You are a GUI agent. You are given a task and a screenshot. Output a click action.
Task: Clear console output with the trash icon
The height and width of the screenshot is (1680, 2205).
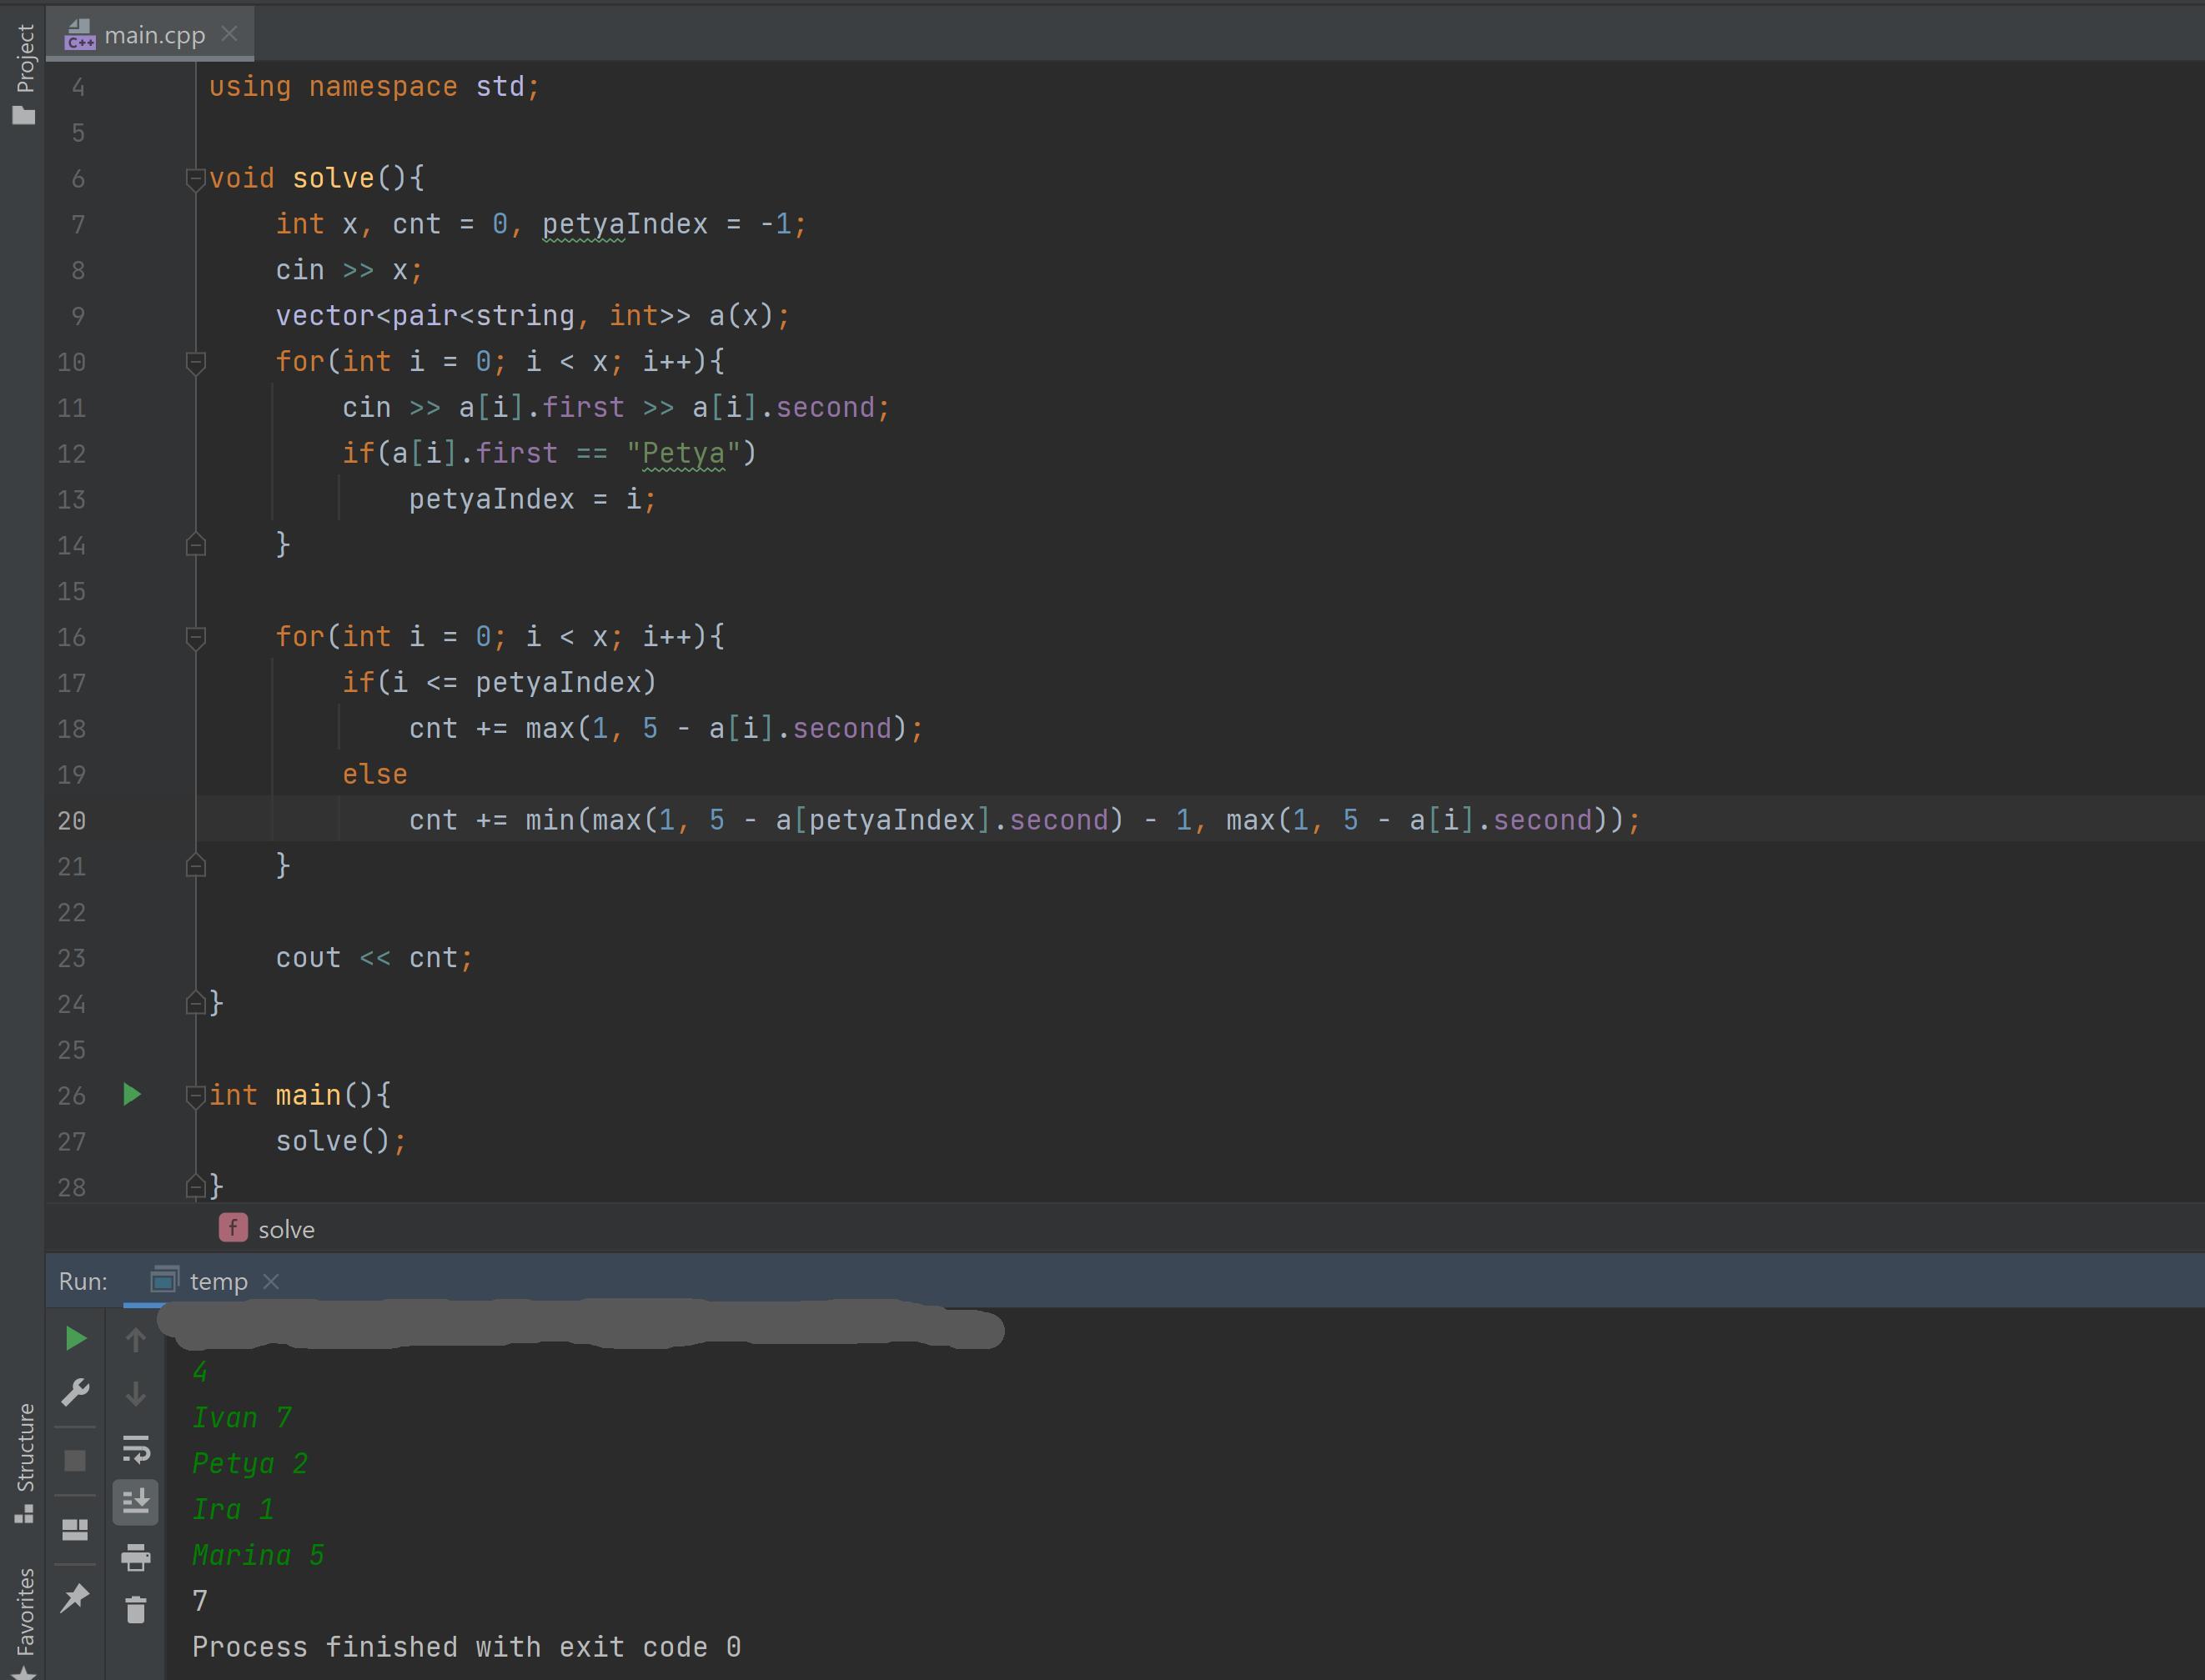pyautogui.click(x=136, y=1610)
